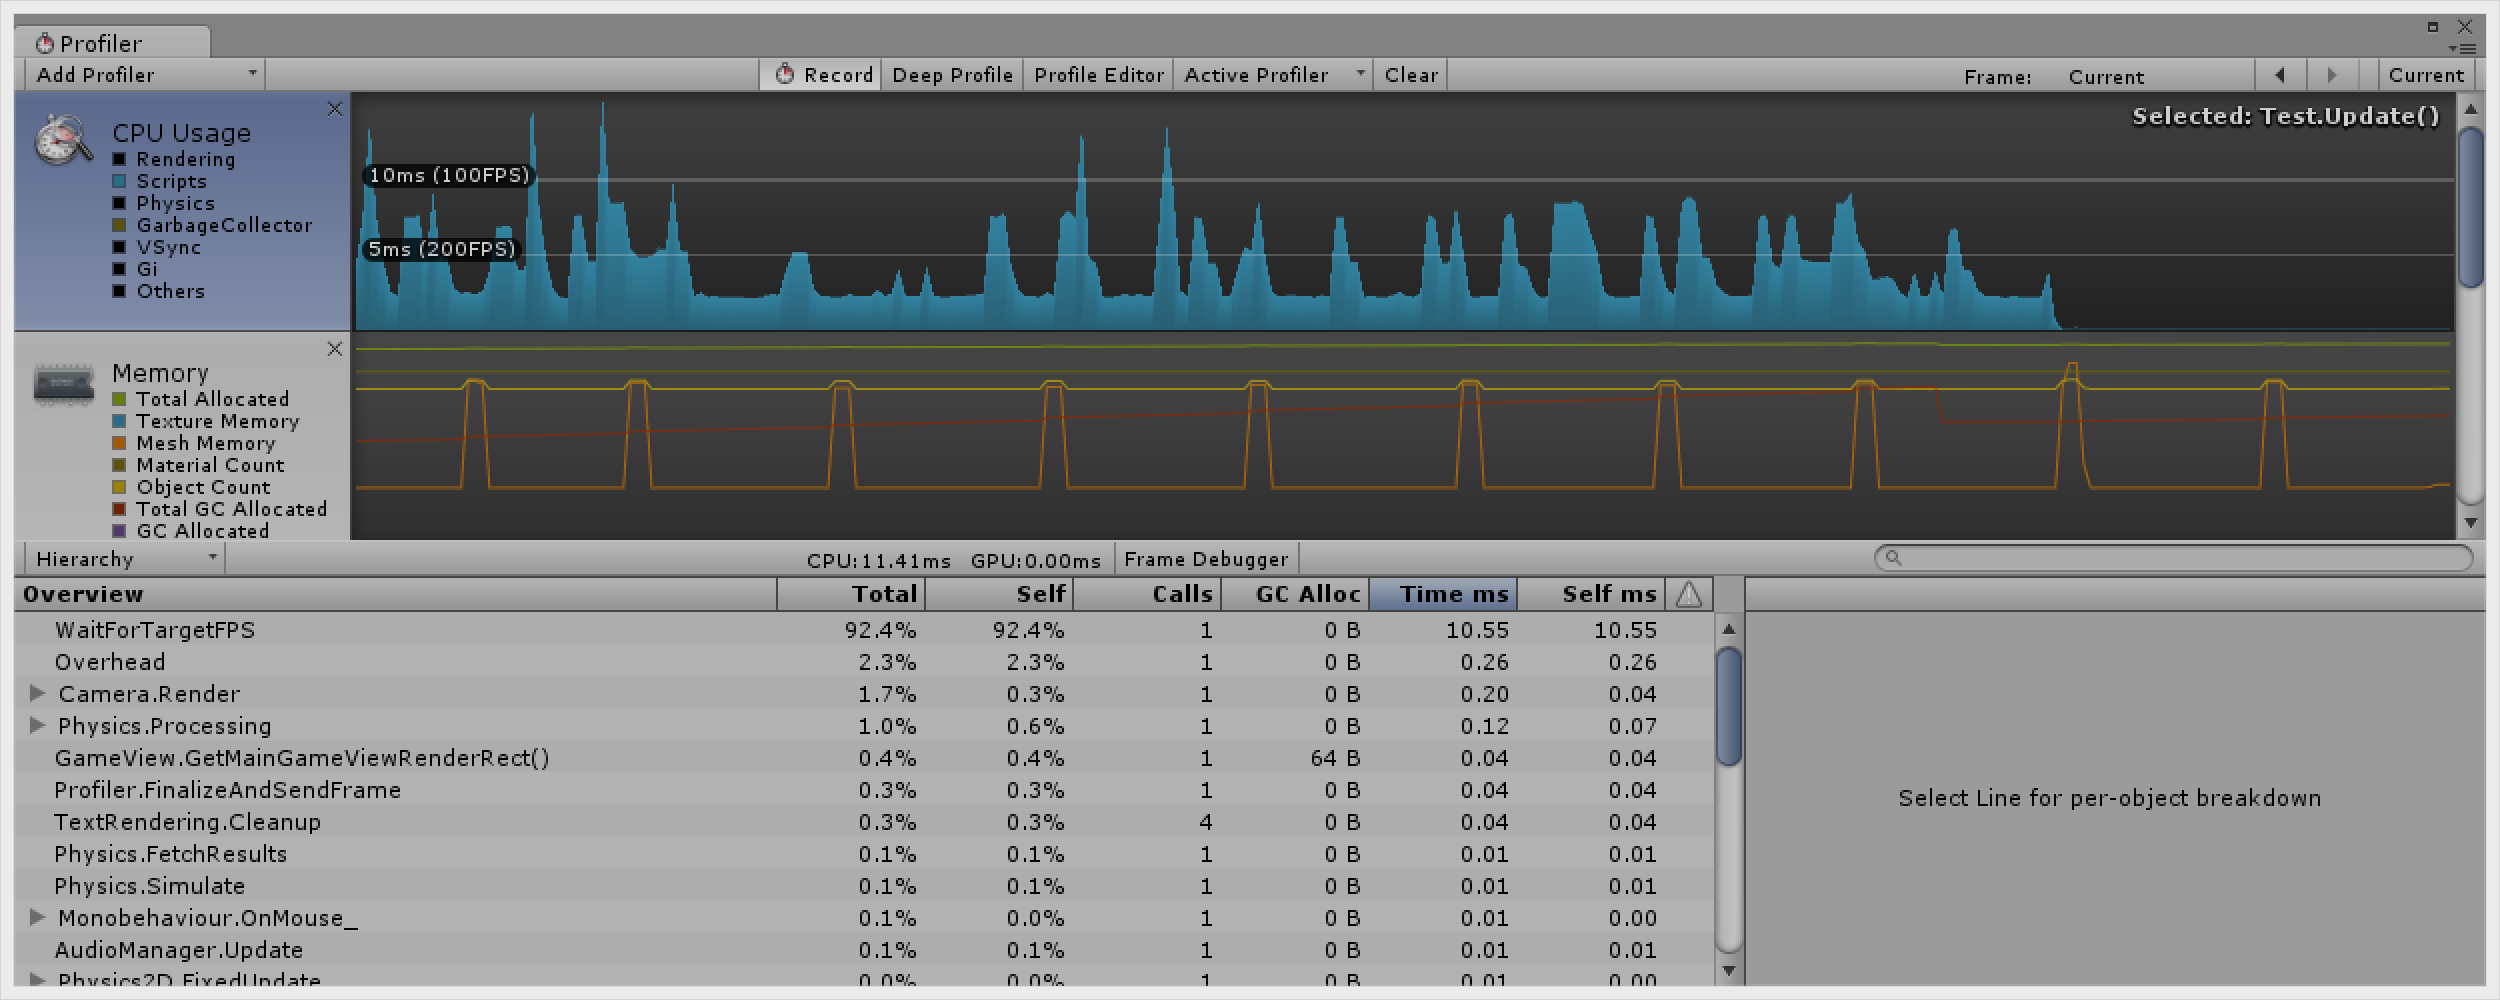Screen dimensions: 2500x1000
Task: Toggle the VSync chart legend
Action: (119, 247)
